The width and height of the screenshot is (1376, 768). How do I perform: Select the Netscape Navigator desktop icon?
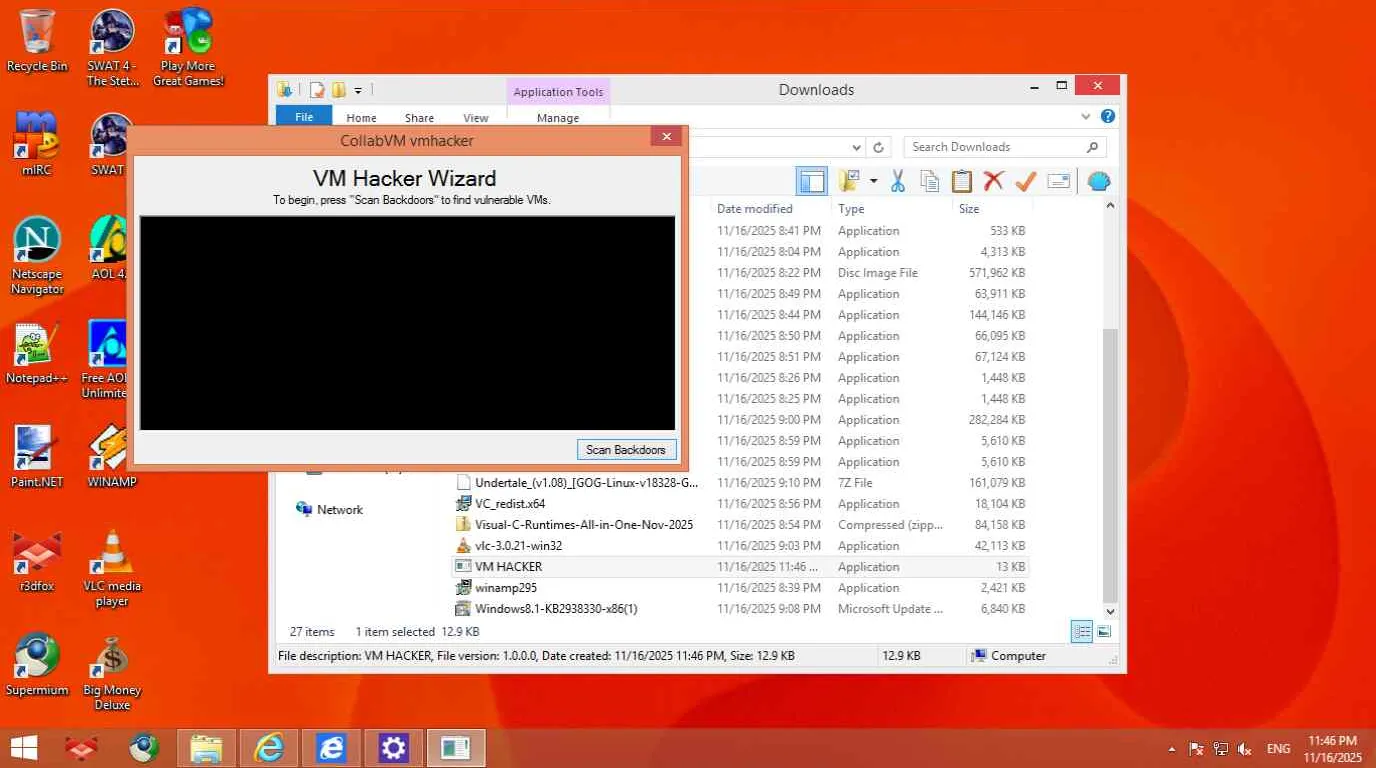pos(37,256)
